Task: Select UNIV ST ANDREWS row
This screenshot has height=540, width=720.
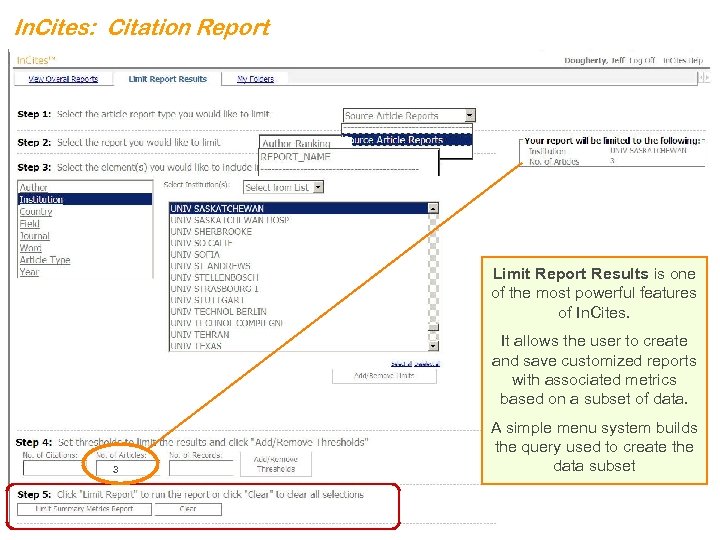Action: click(298, 266)
